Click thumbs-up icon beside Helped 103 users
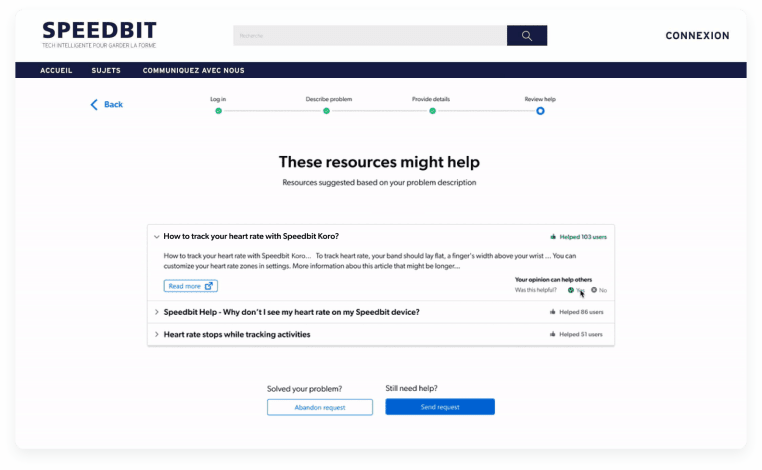 point(553,237)
